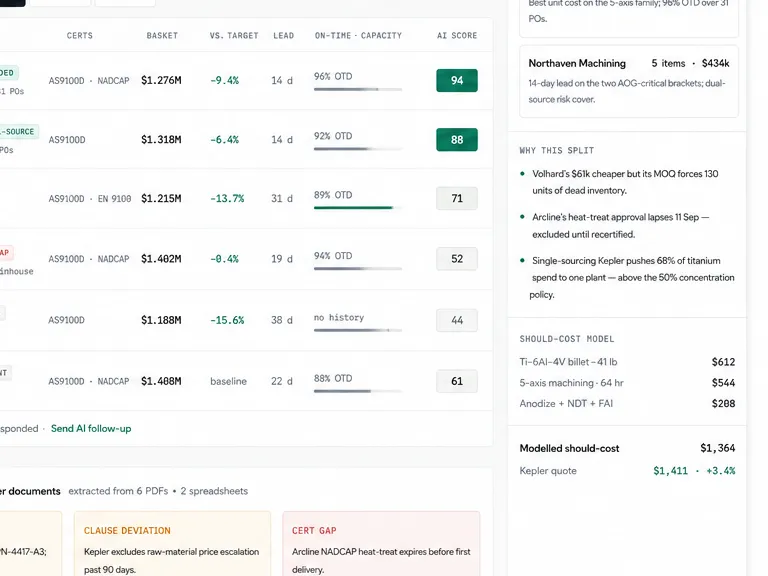This screenshot has width=768, height=576.
Task: Open the Northaven Machining card
Action: pyautogui.click(x=629, y=81)
